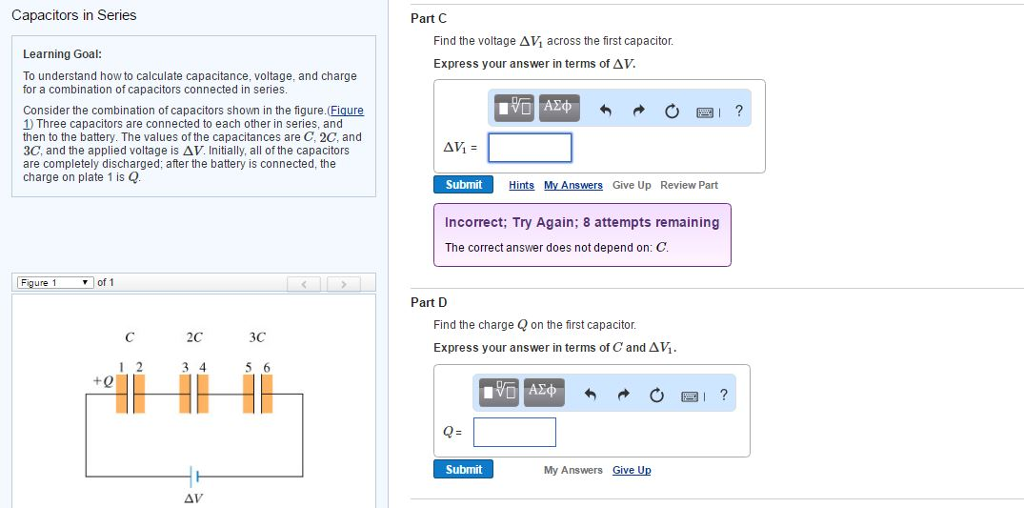Click the Q answer input field
The height and width of the screenshot is (508, 1024).
[515, 432]
